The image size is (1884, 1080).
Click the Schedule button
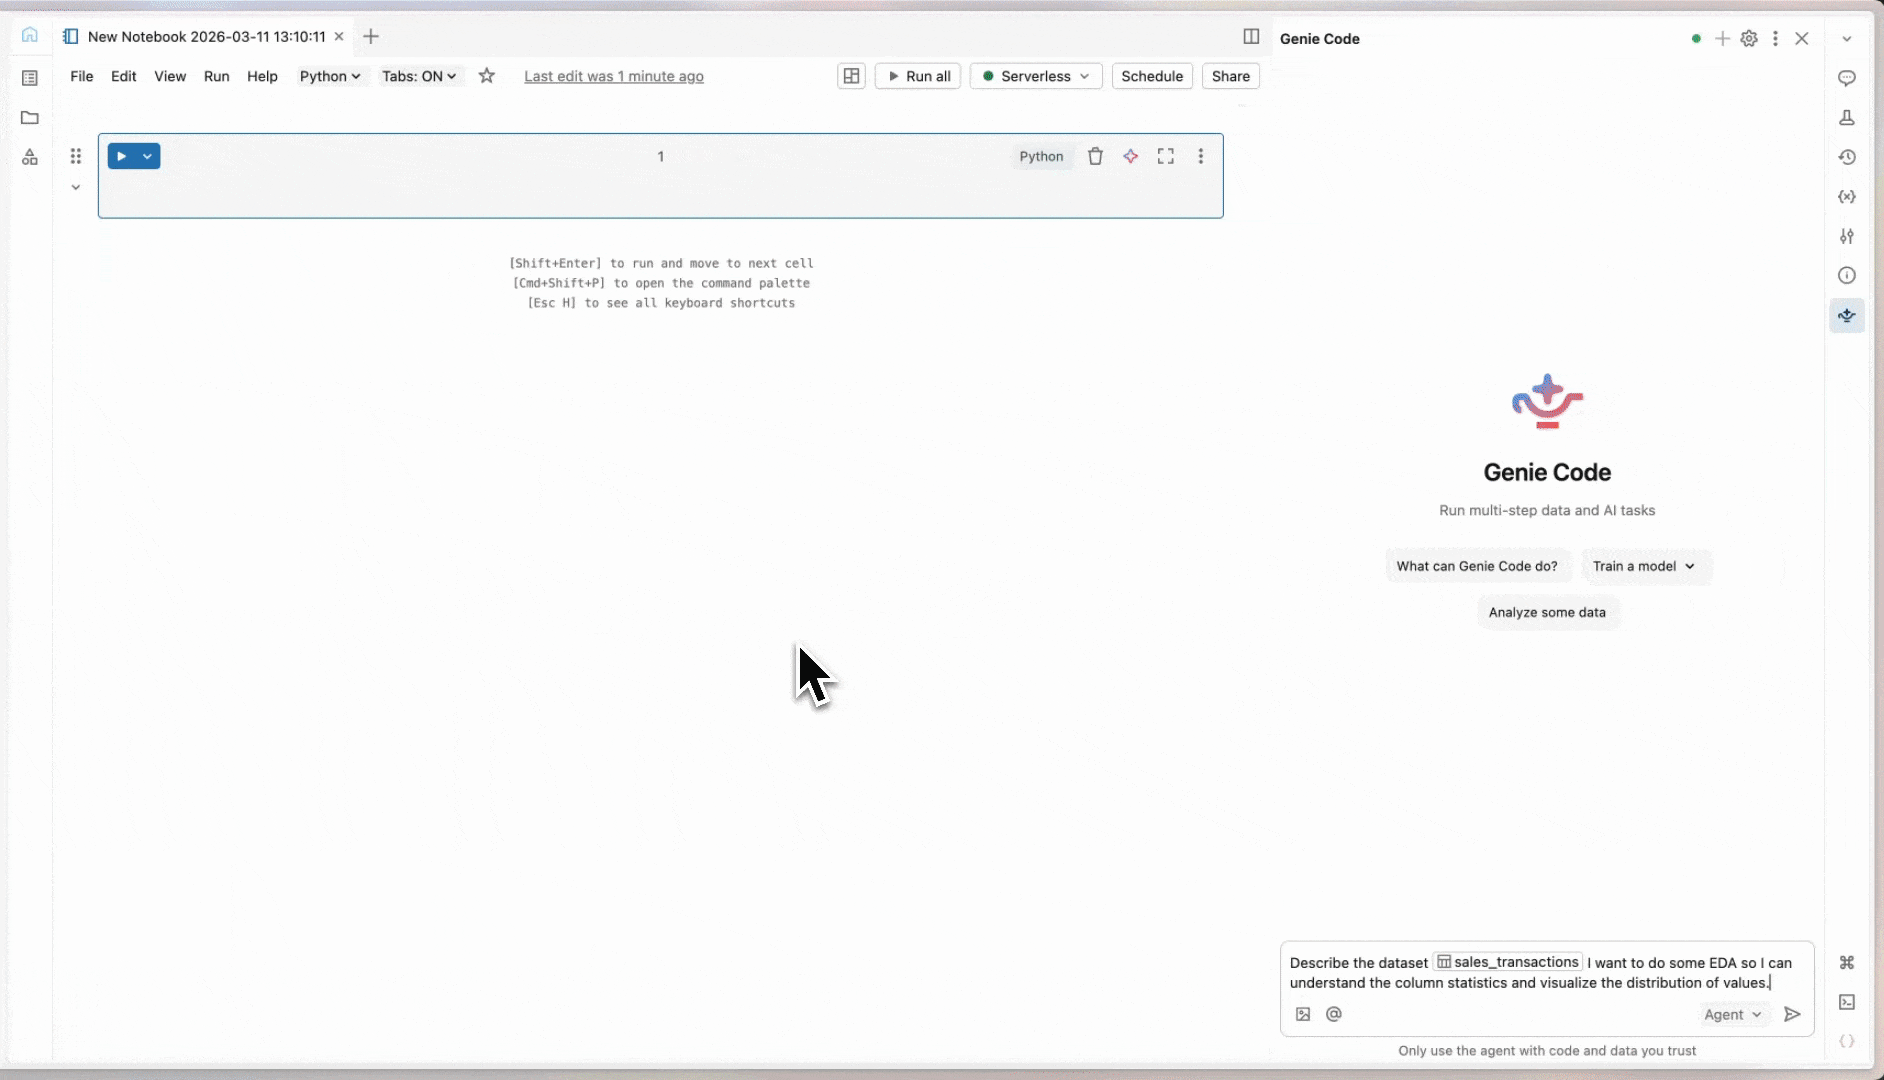[x=1152, y=76]
